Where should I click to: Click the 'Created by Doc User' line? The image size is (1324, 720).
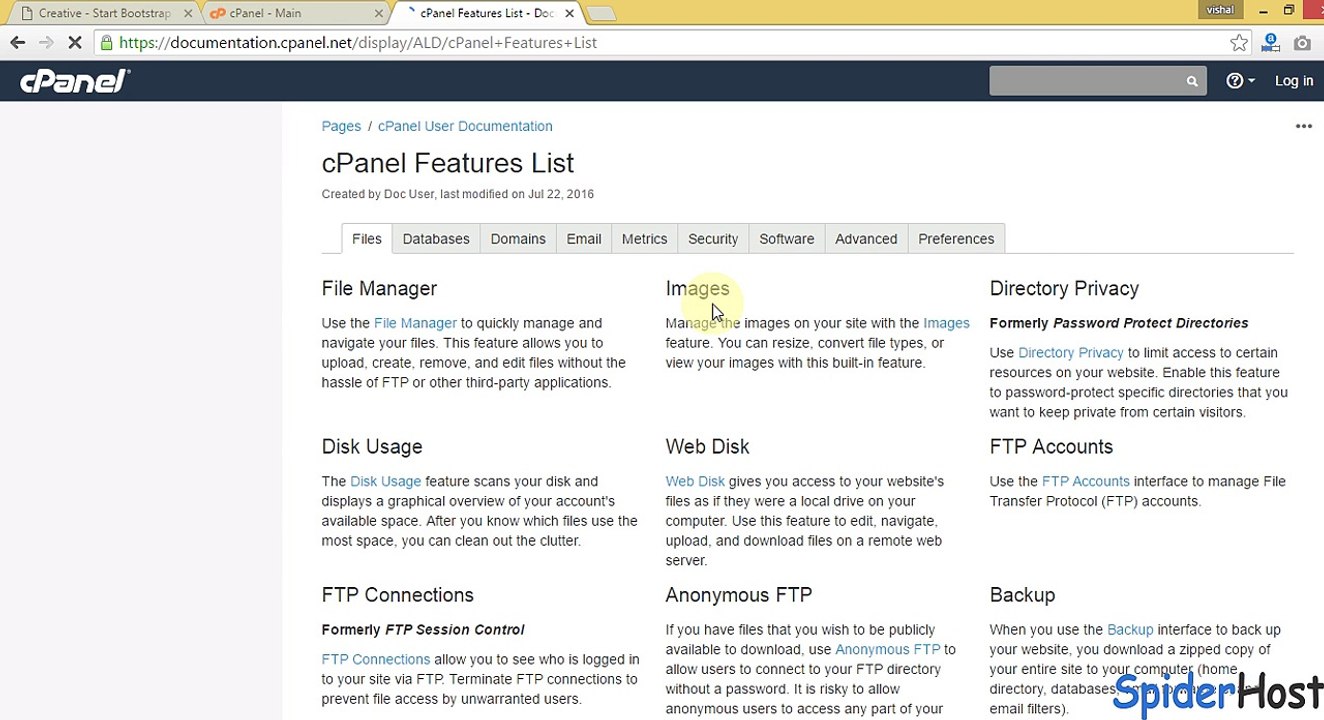[x=458, y=194]
